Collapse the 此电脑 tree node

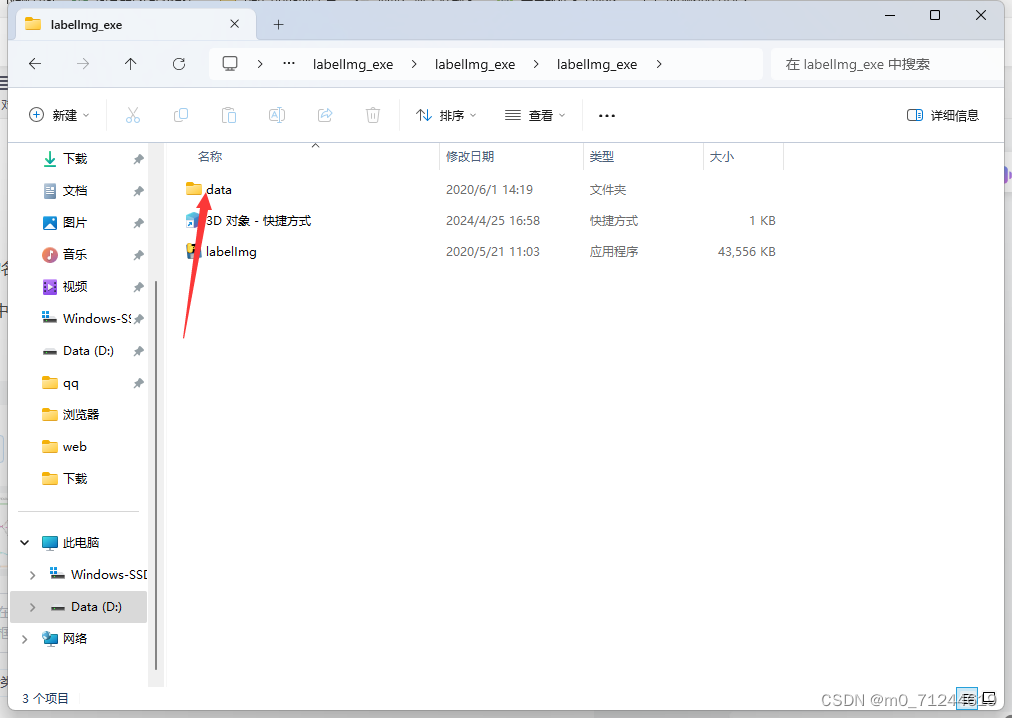25,542
